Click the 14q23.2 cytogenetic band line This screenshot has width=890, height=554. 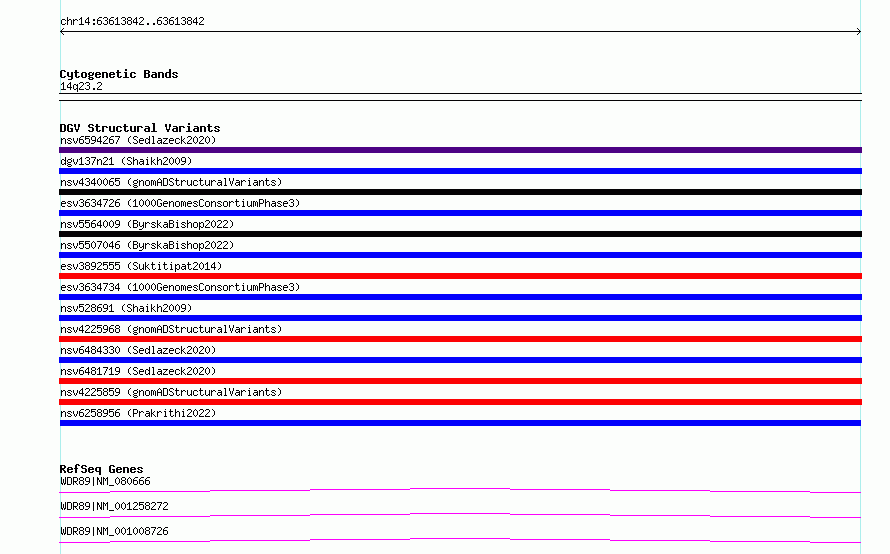(x=460, y=97)
